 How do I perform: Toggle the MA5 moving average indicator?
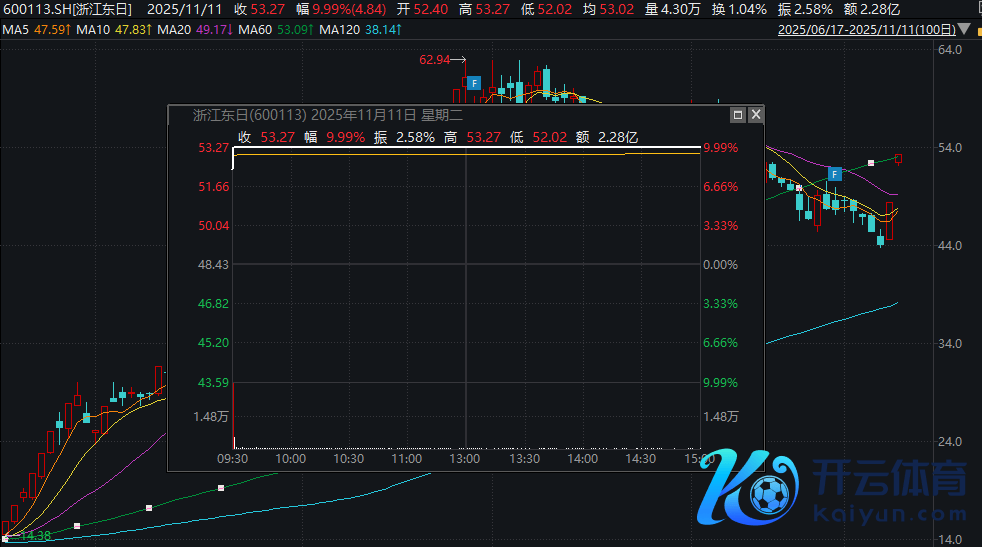click(x=36, y=29)
